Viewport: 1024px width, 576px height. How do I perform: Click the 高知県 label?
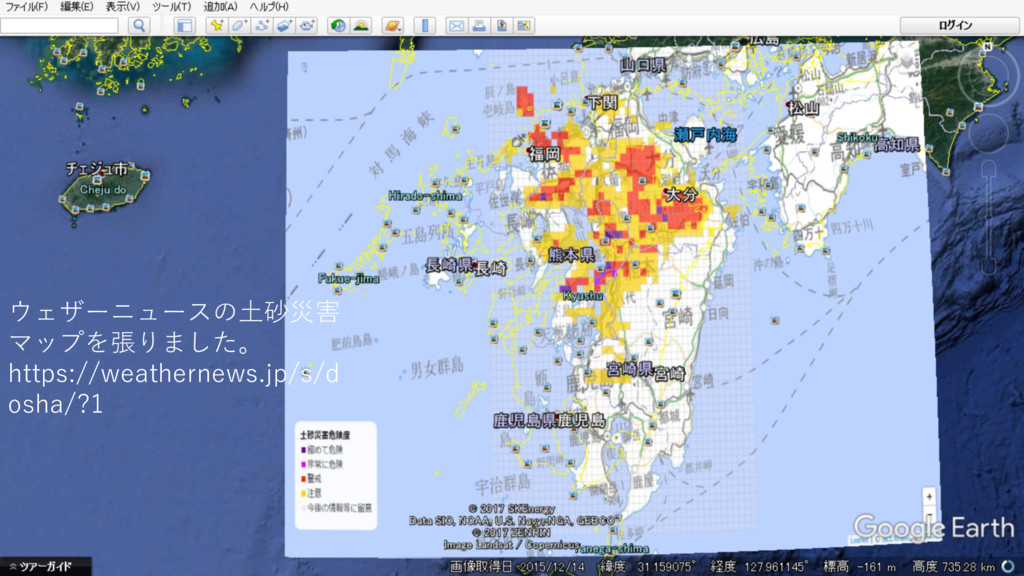(897, 144)
